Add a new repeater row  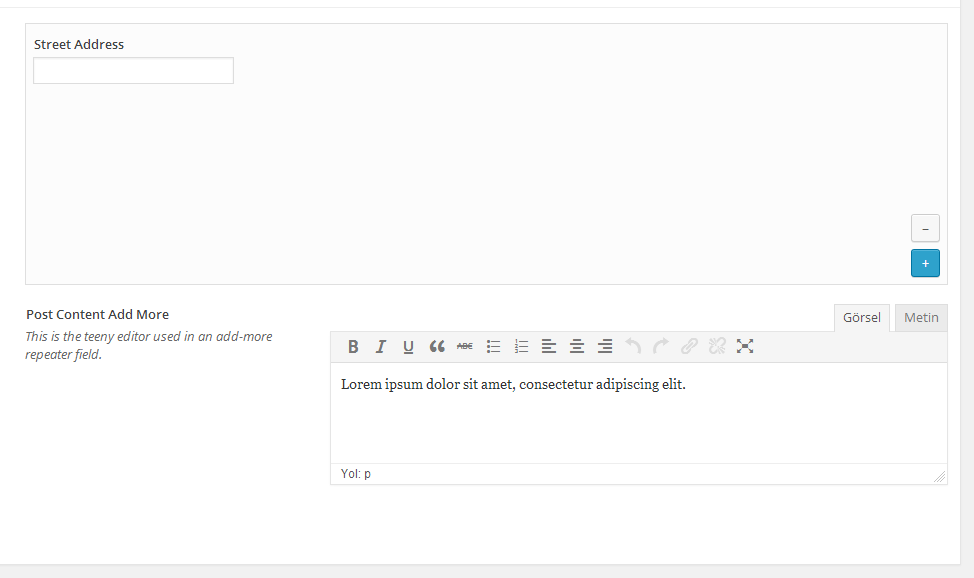coord(925,263)
